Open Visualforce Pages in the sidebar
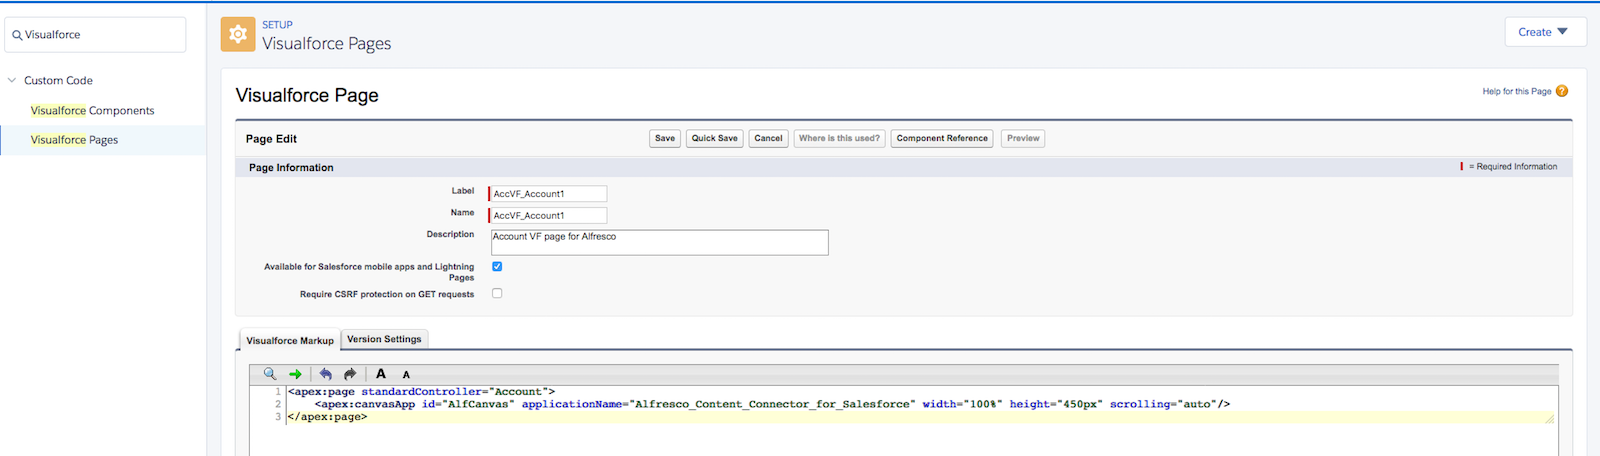This screenshot has height=456, width=1600. pyautogui.click(x=74, y=140)
